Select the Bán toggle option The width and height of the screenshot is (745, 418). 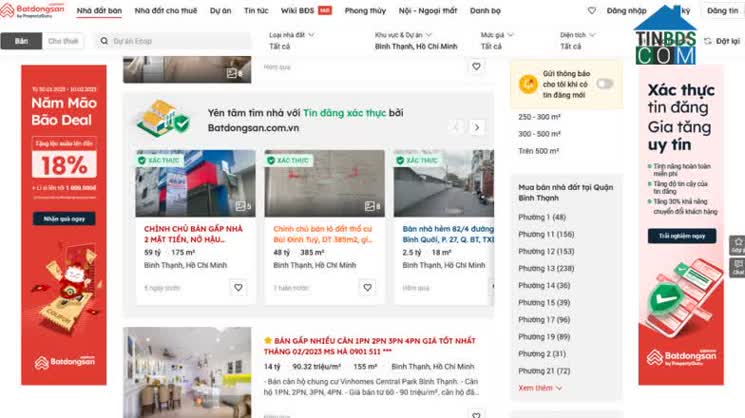tap(21, 41)
